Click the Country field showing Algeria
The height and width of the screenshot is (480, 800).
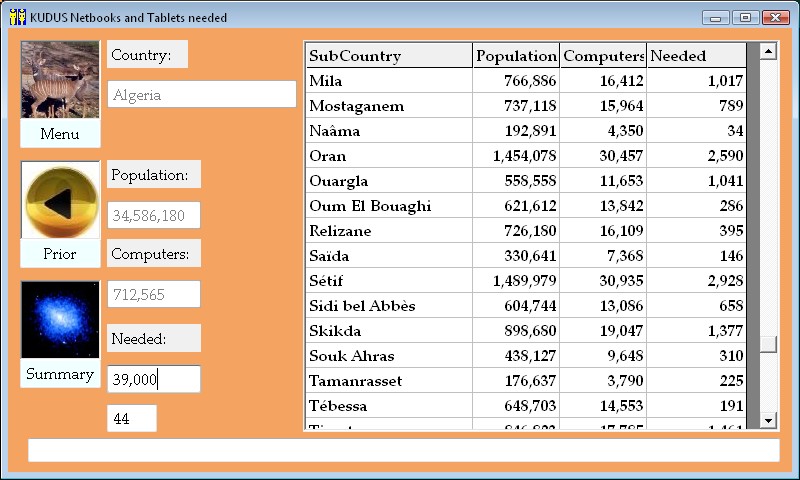(x=202, y=95)
